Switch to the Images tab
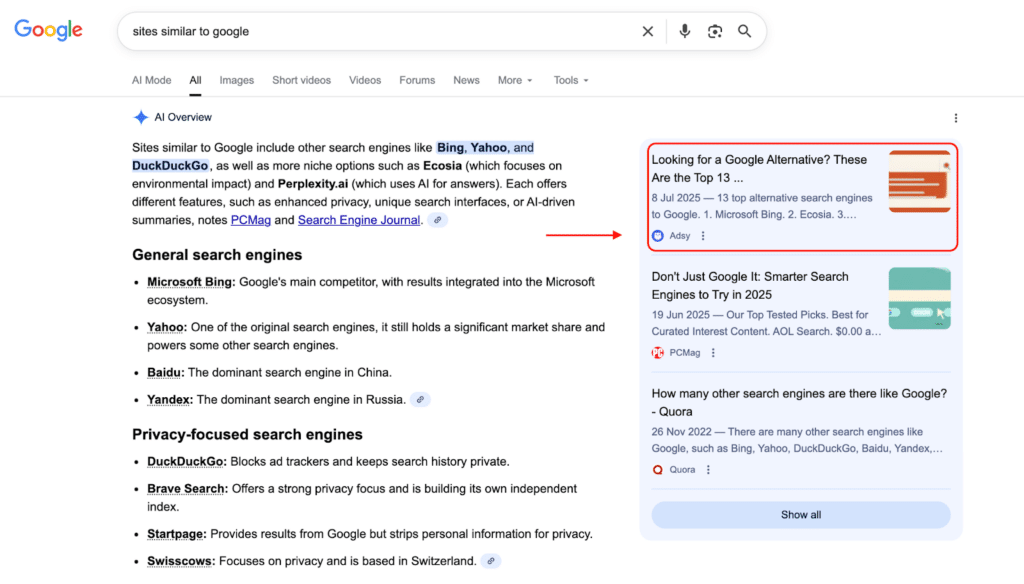Viewport: 1024px width, 584px height. [x=237, y=80]
